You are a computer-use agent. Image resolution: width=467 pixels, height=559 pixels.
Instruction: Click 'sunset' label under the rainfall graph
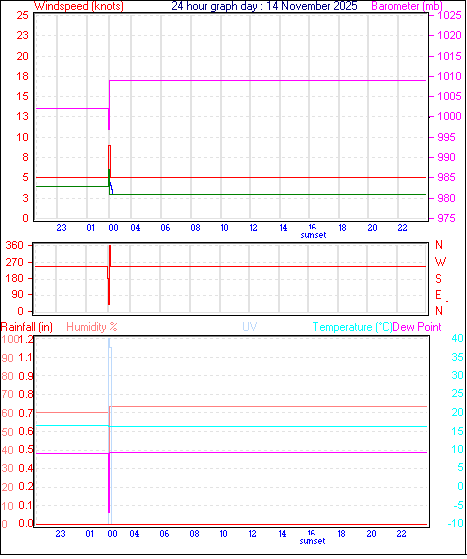pos(312,541)
